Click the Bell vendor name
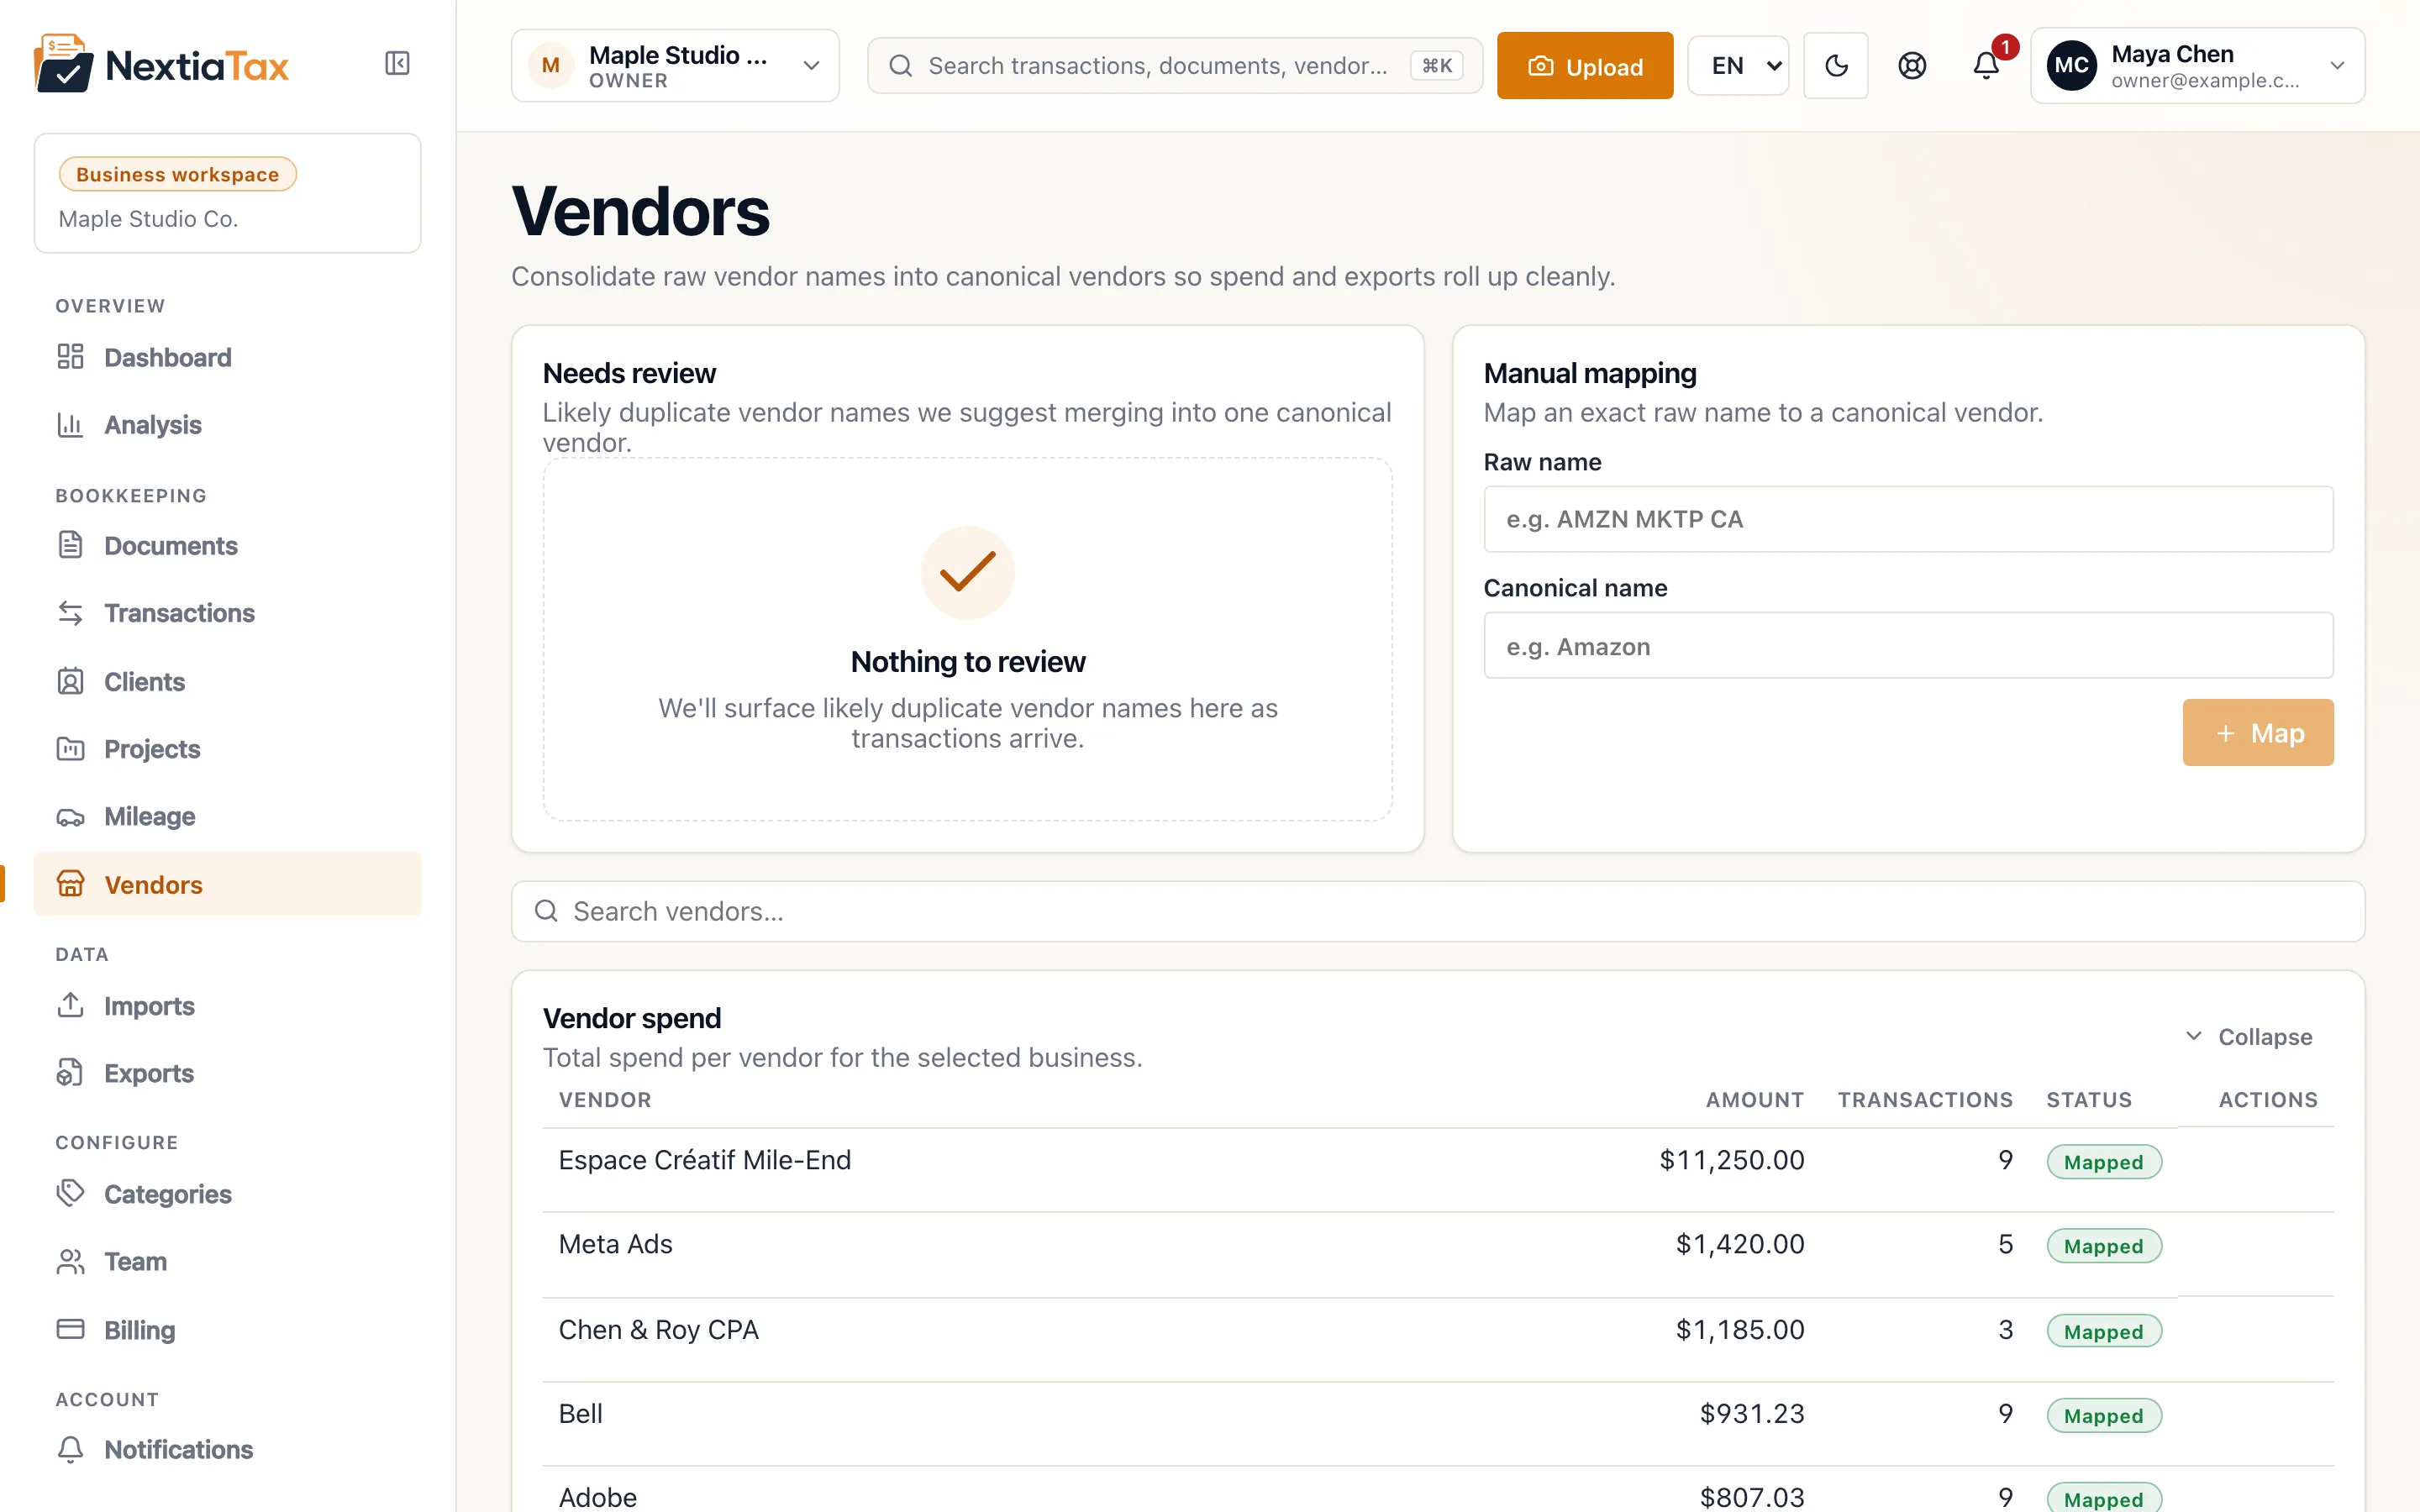The height and width of the screenshot is (1512, 2420). click(x=580, y=1414)
